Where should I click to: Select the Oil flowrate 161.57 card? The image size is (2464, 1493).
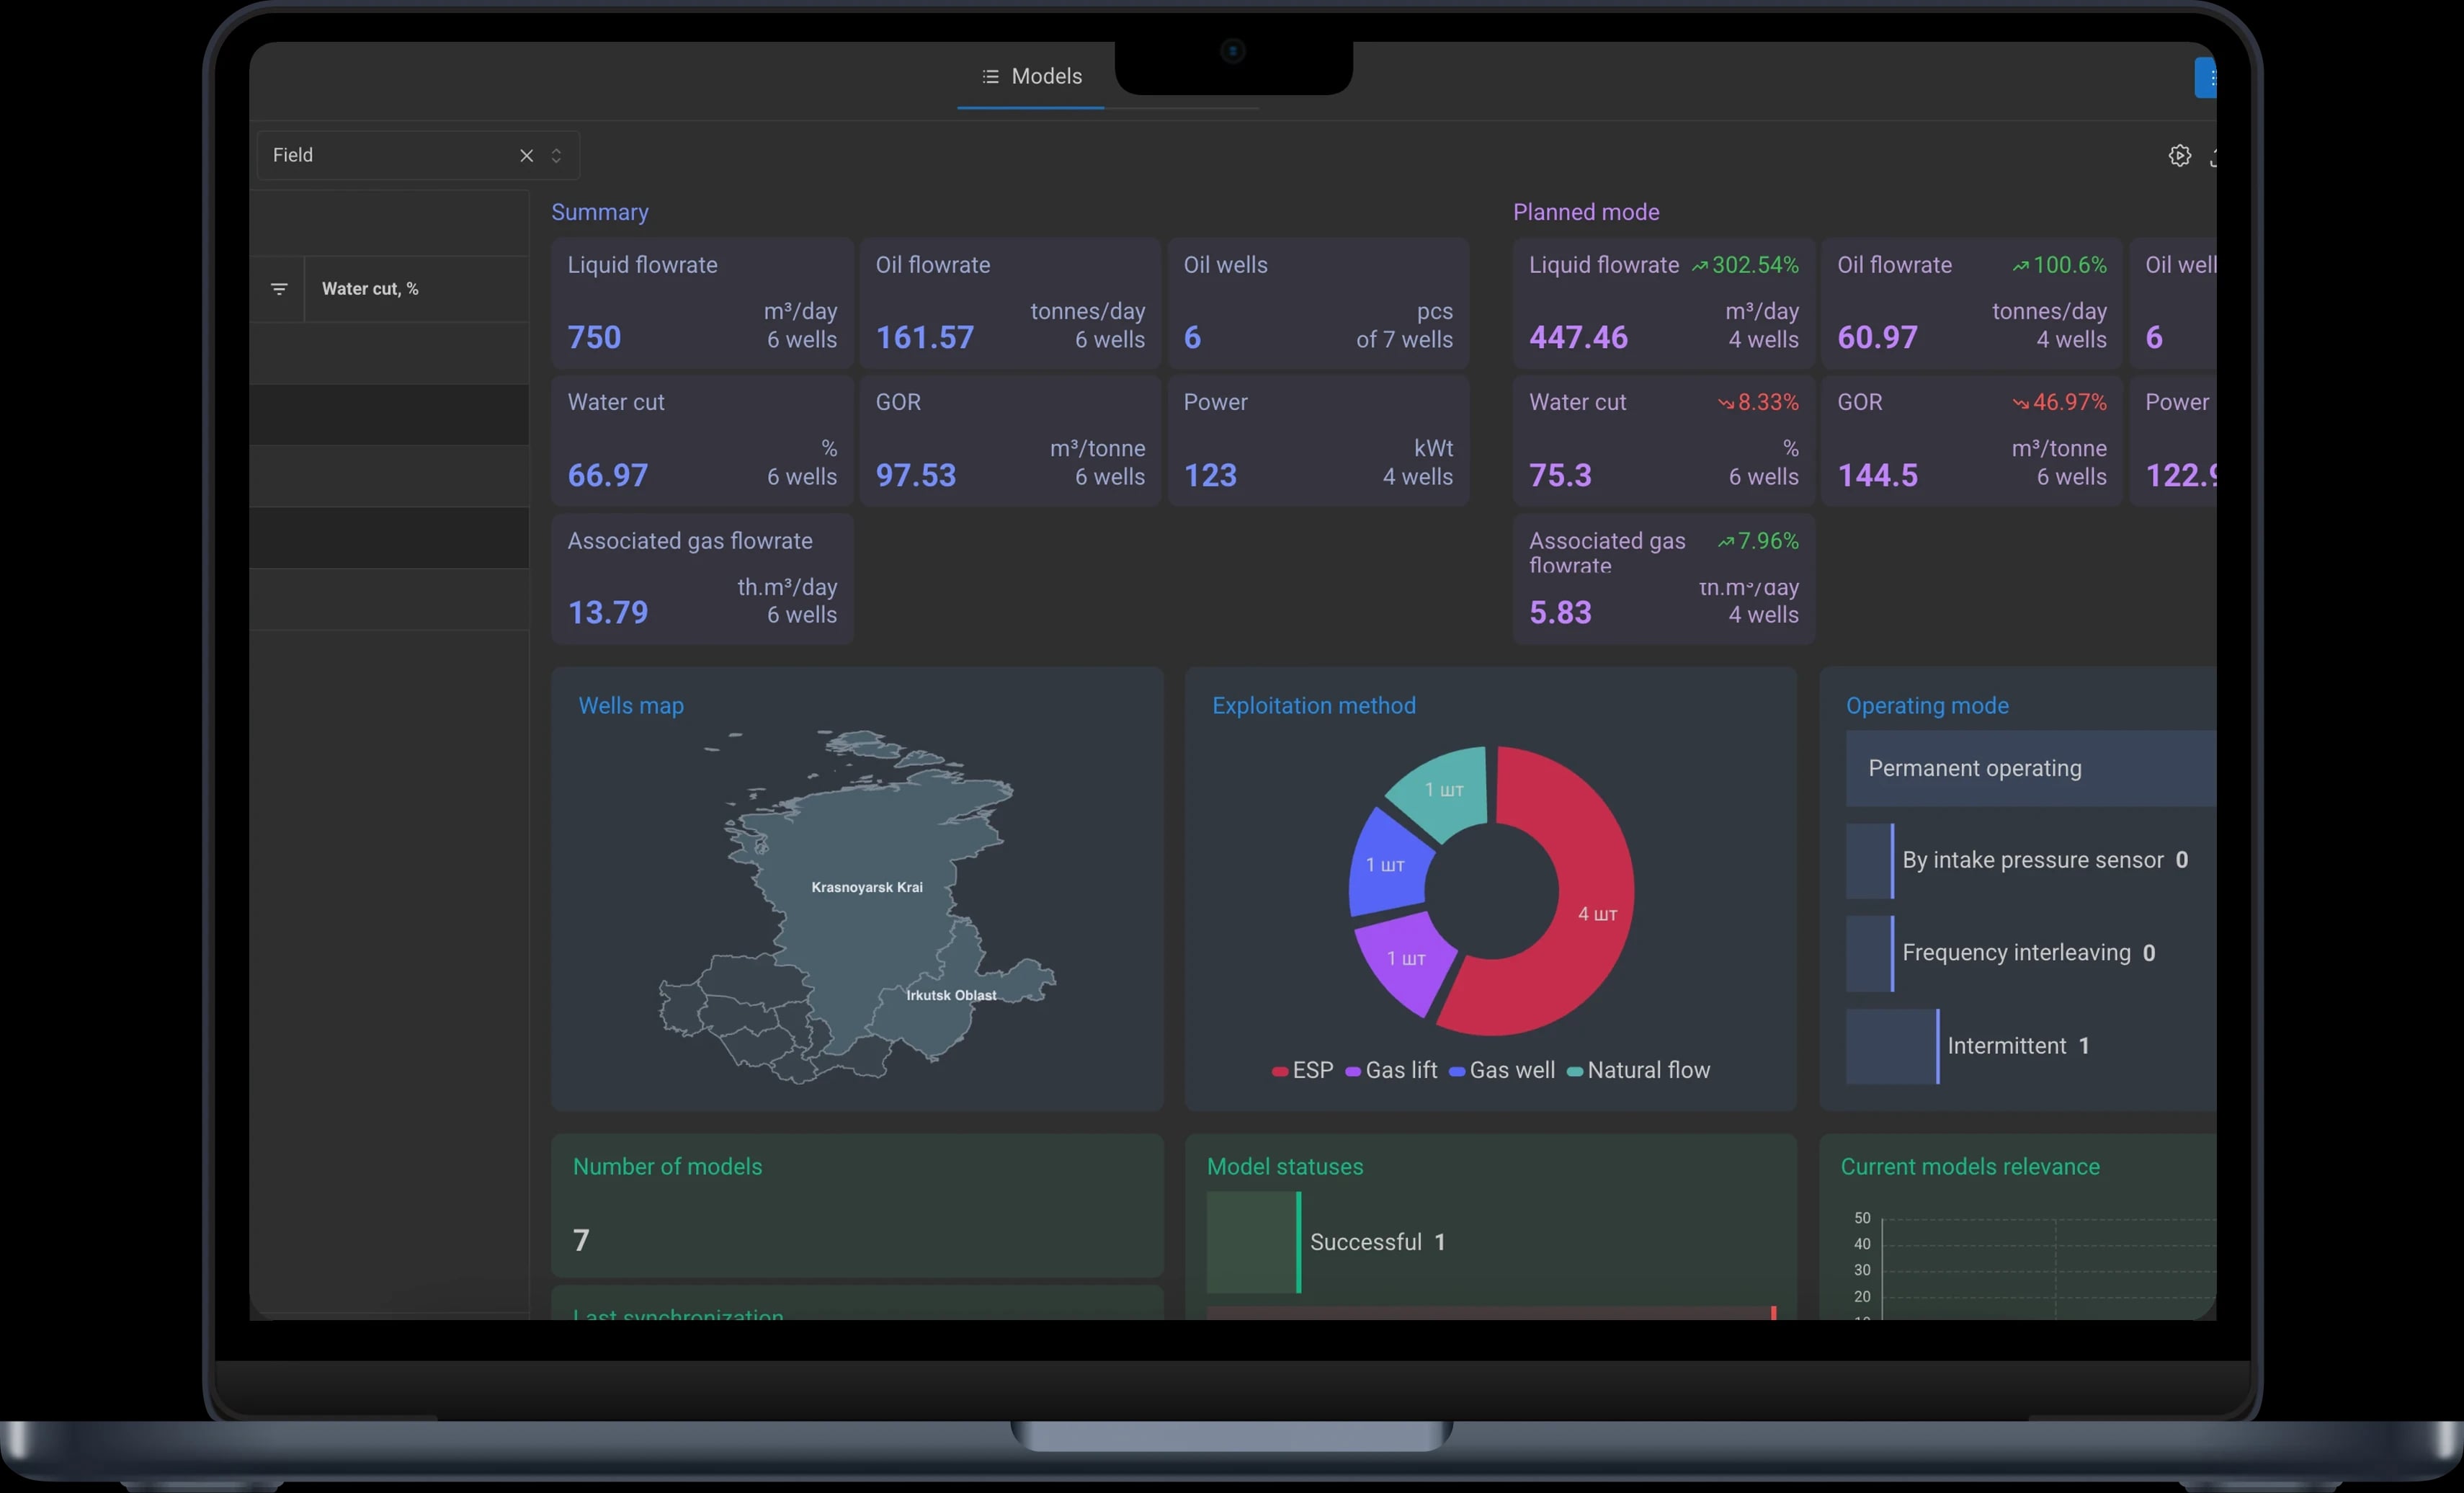click(1010, 304)
